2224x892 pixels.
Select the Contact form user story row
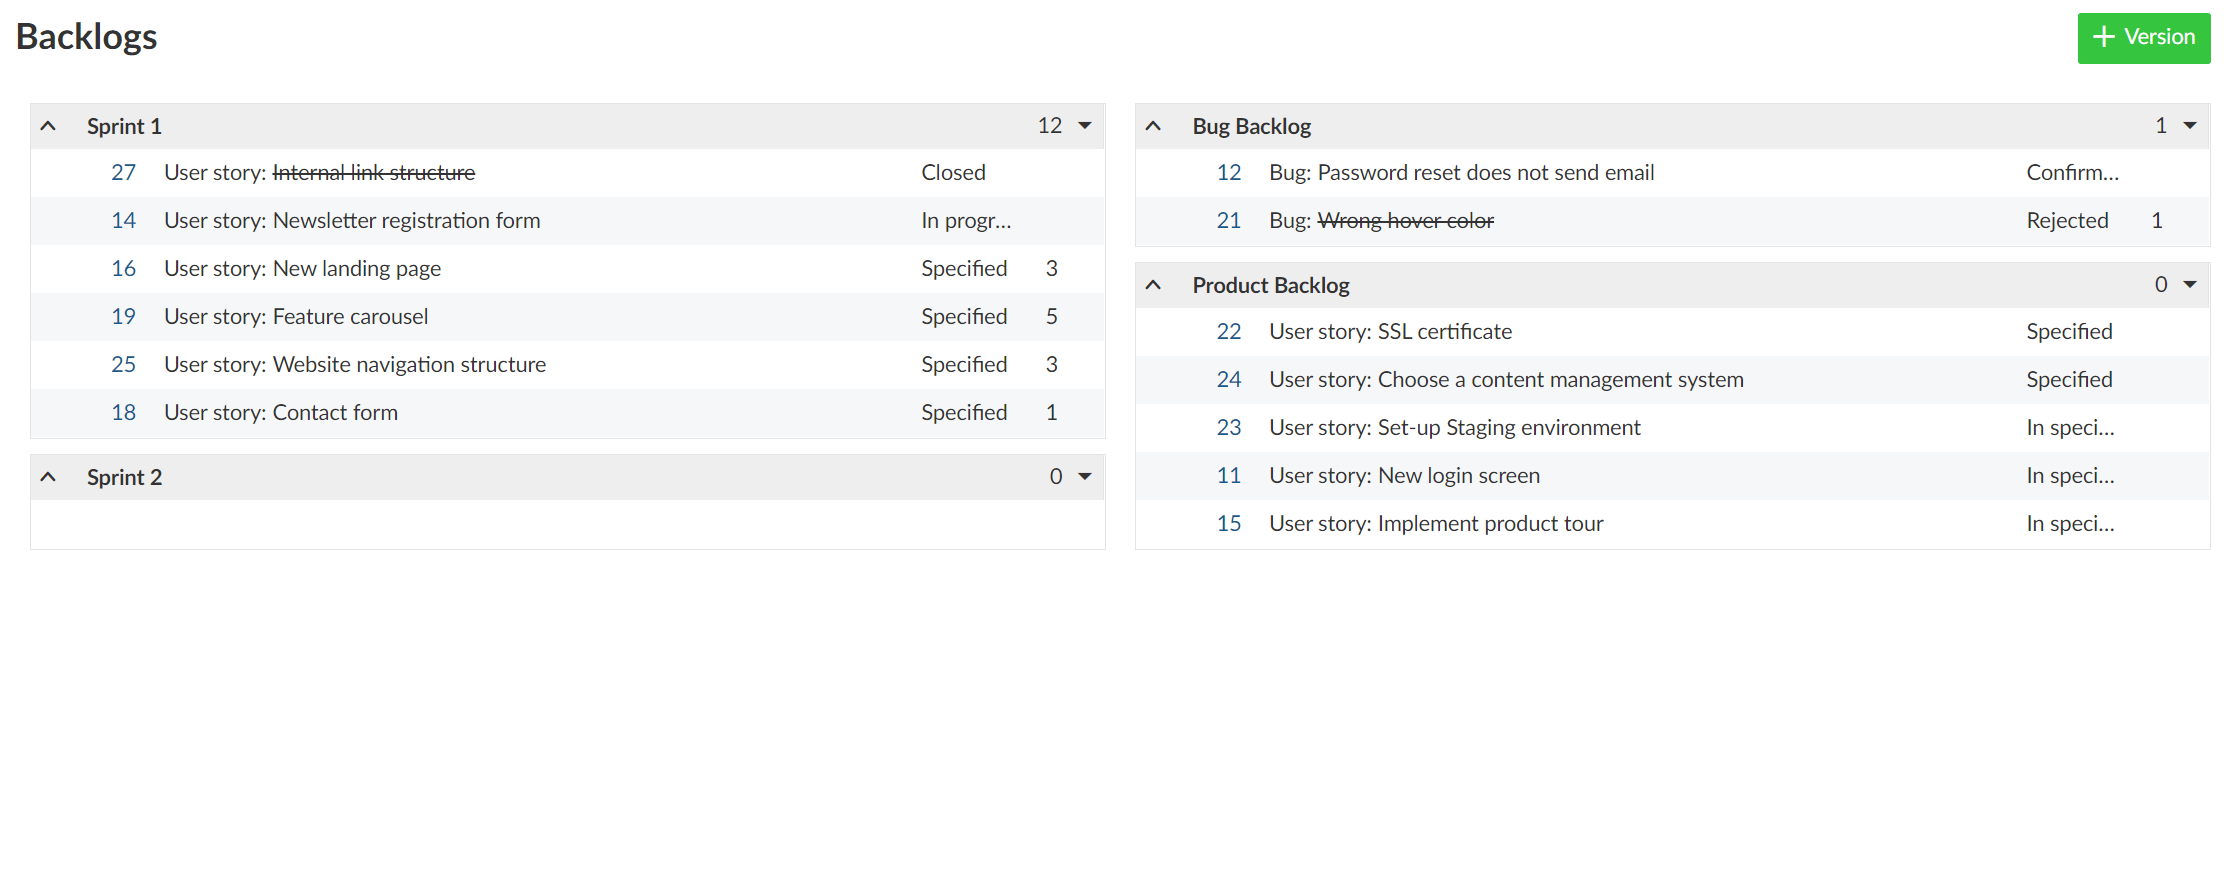click(500, 412)
